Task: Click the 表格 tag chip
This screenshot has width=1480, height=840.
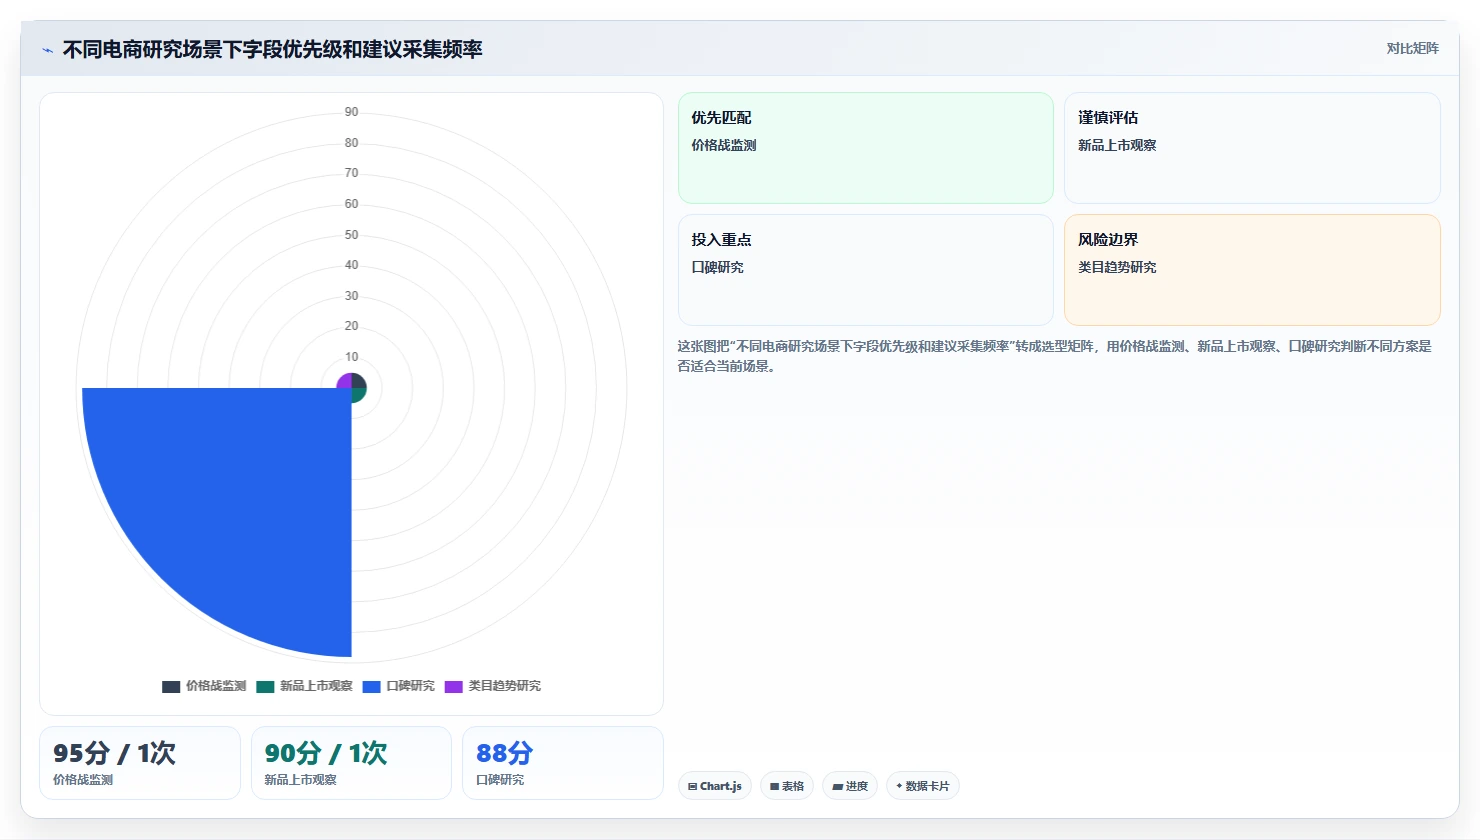Action: point(787,786)
